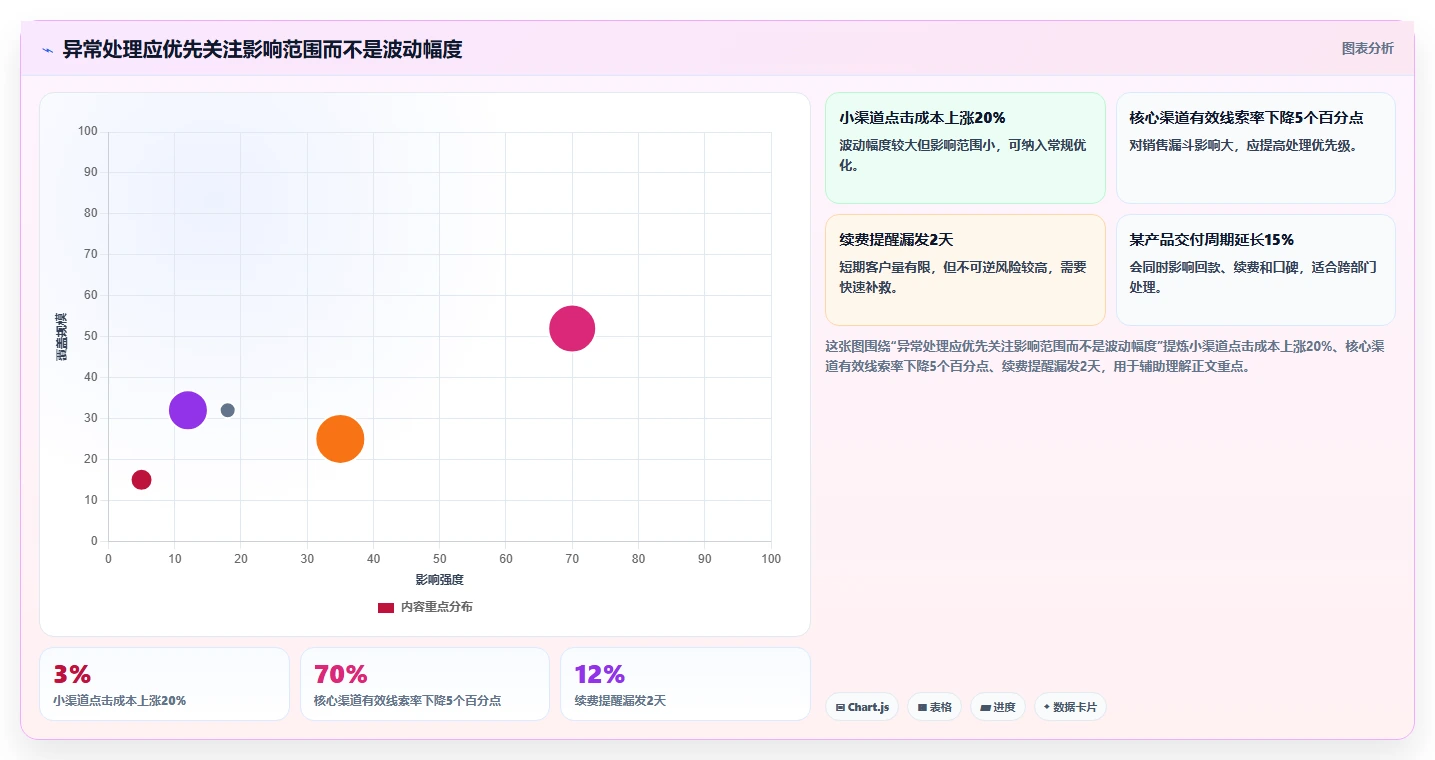Click the title 异常处理应优先关注影响范围而不是波动幅度

(x=262, y=49)
